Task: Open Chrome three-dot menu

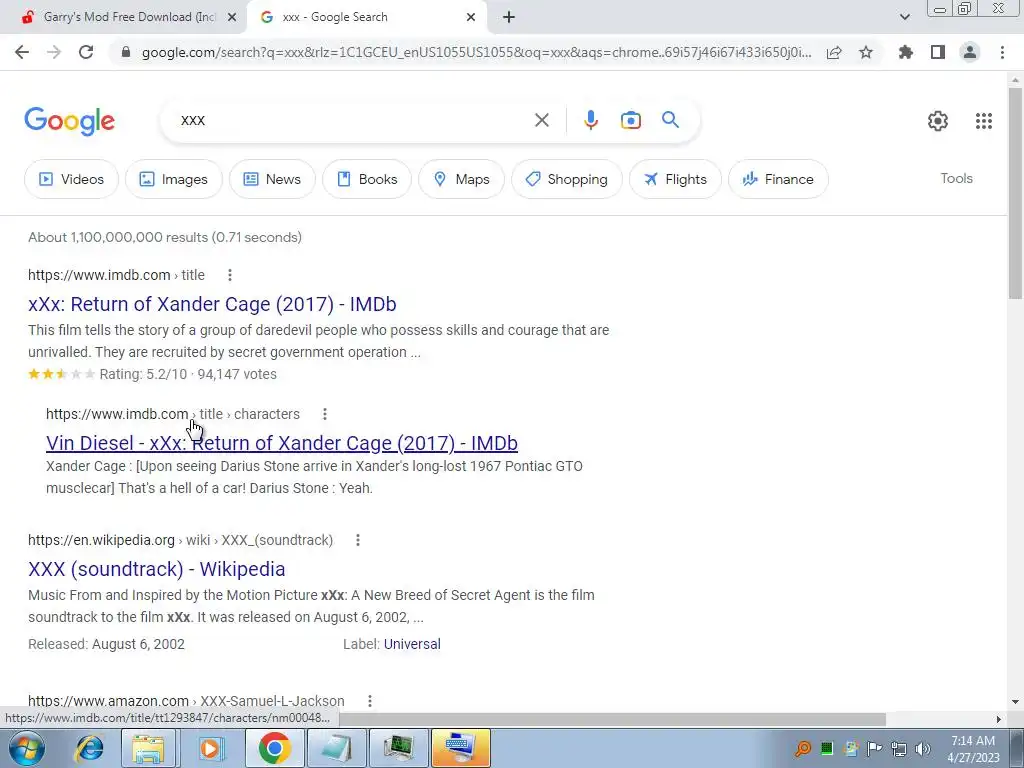Action: pos(1002,52)
